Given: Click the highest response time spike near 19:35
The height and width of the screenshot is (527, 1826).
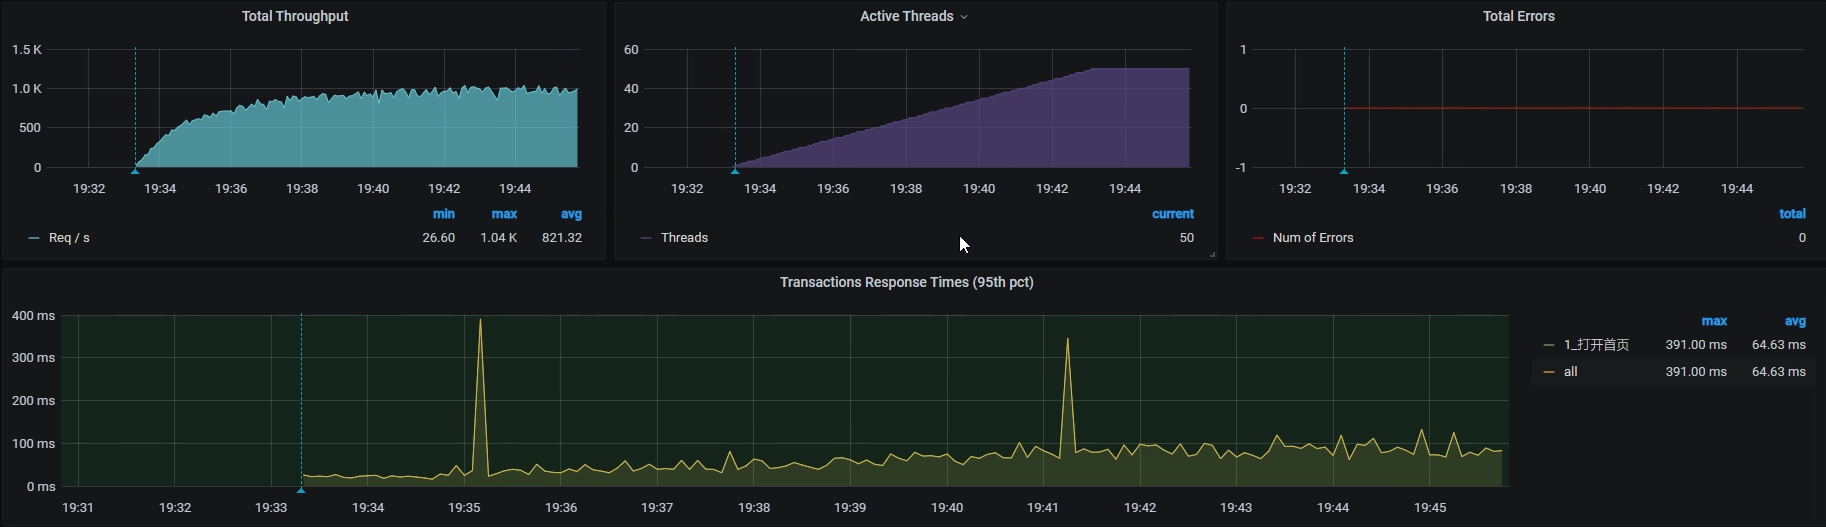Looking at the screenshot, I should click(x=480, y=321).
